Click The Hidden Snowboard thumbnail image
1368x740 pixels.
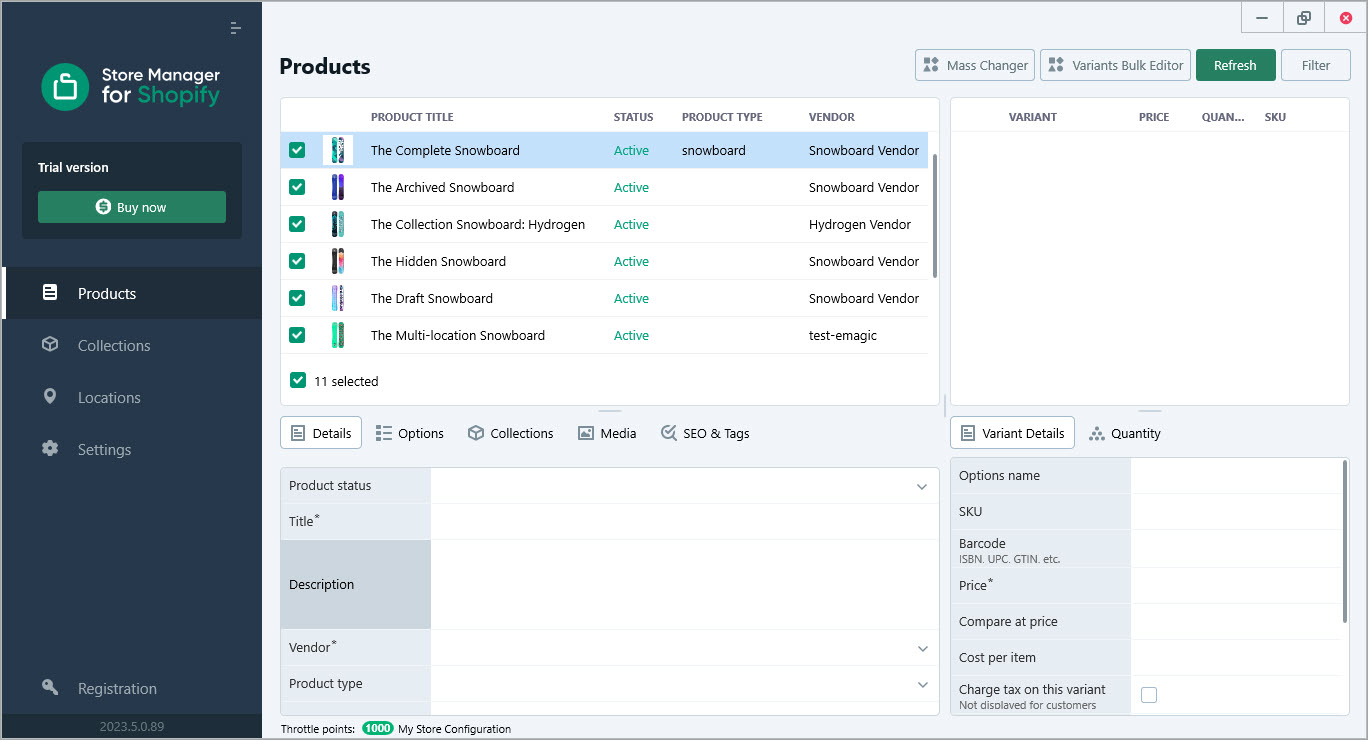(338, 261)
